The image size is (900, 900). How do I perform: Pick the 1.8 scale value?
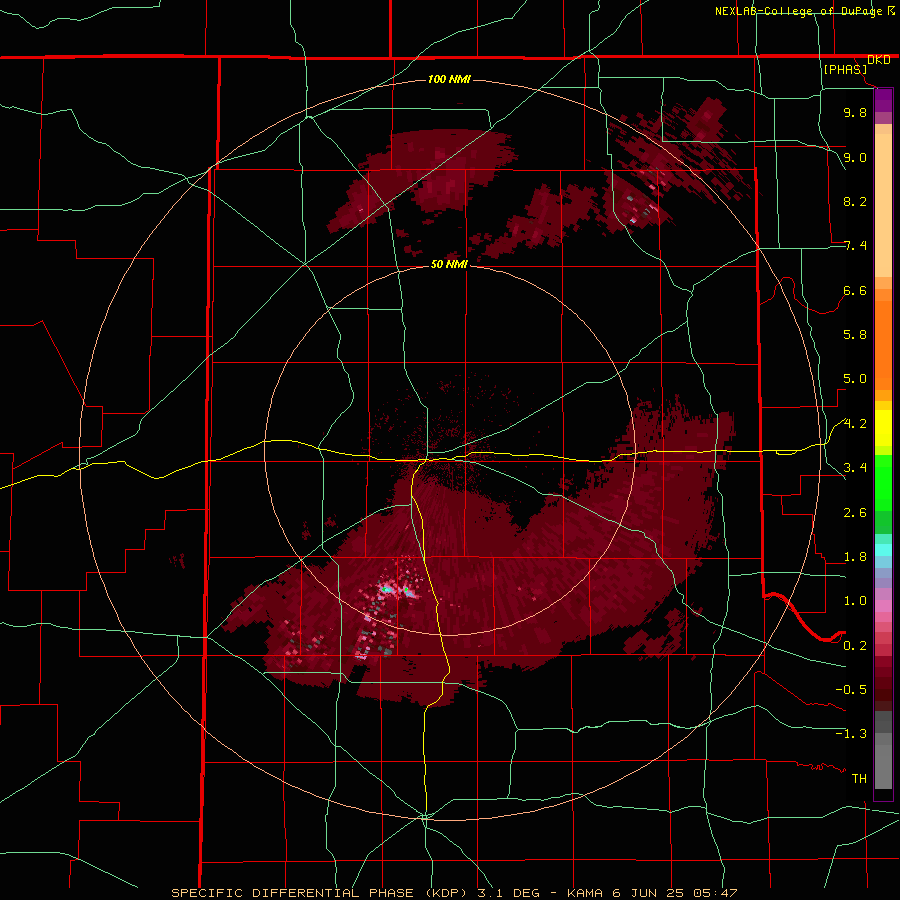coord(855,557)
